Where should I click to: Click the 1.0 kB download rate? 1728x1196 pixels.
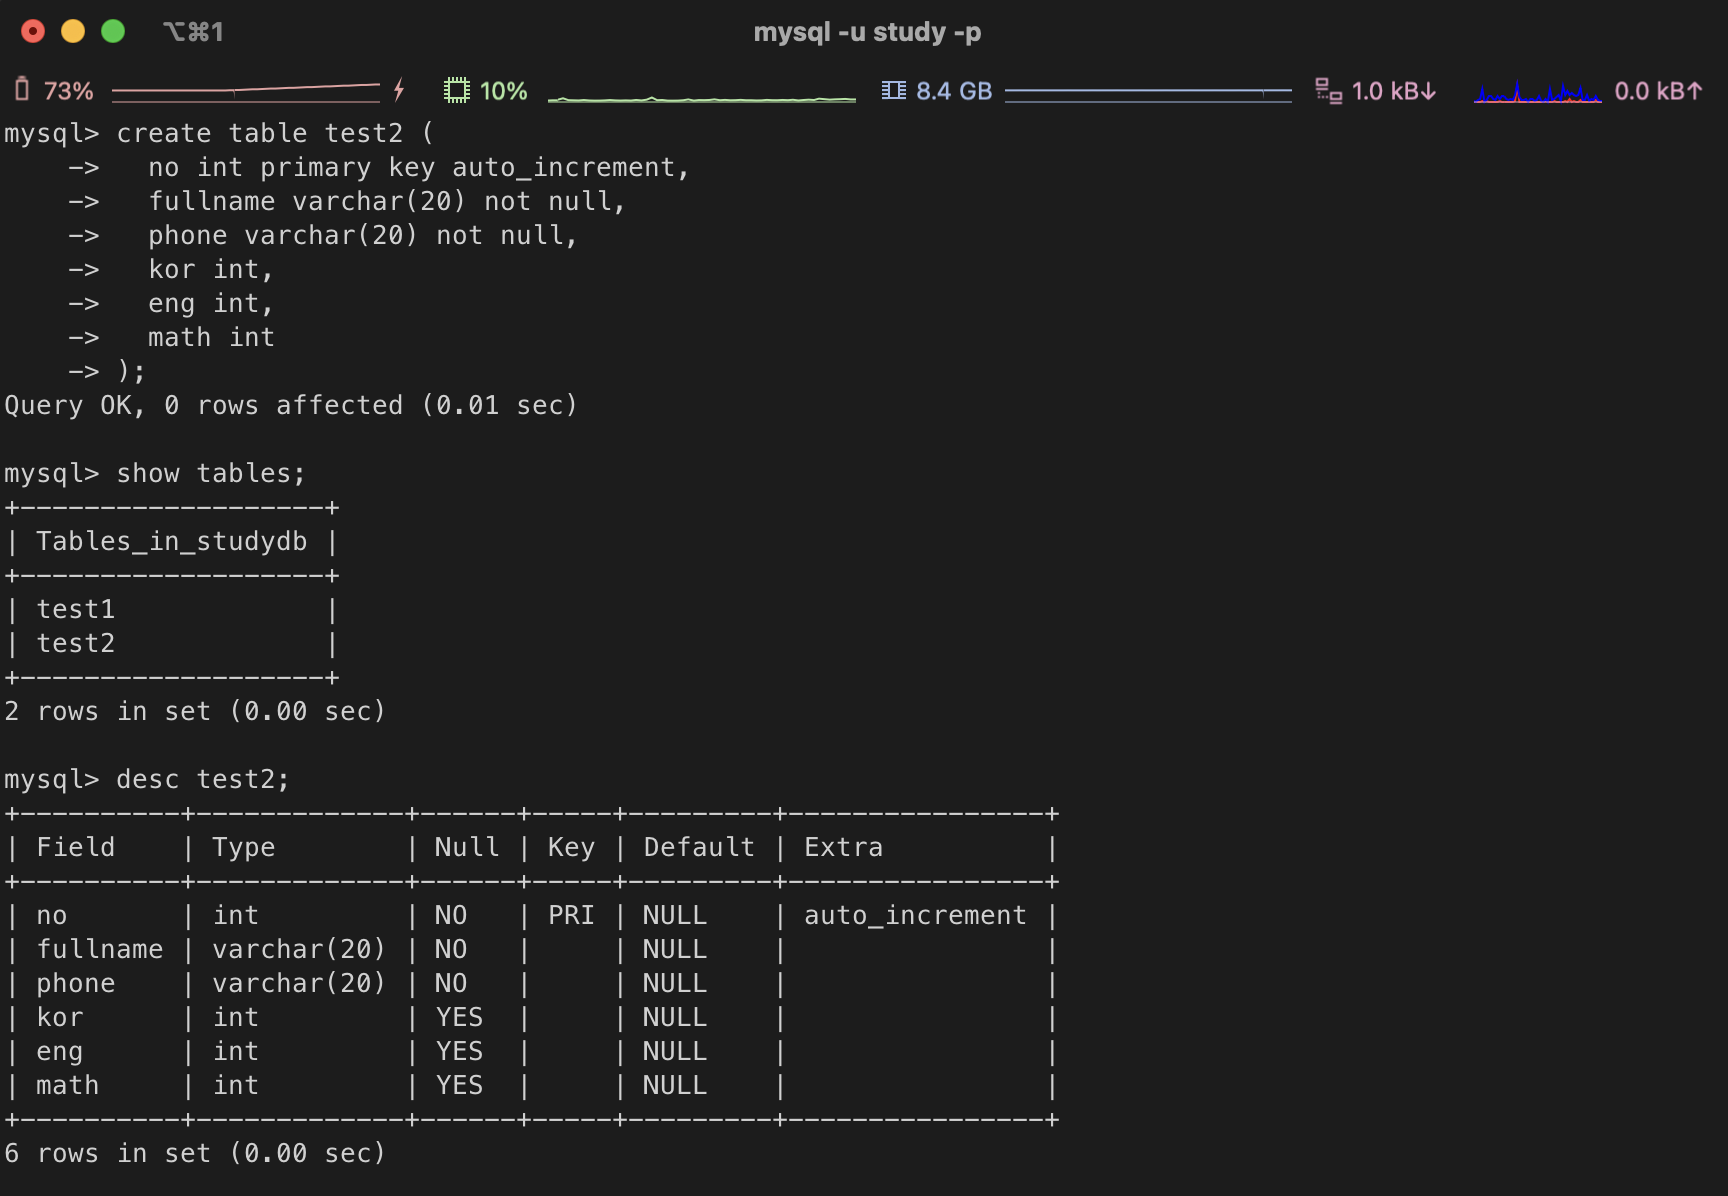pos(1394,91)
